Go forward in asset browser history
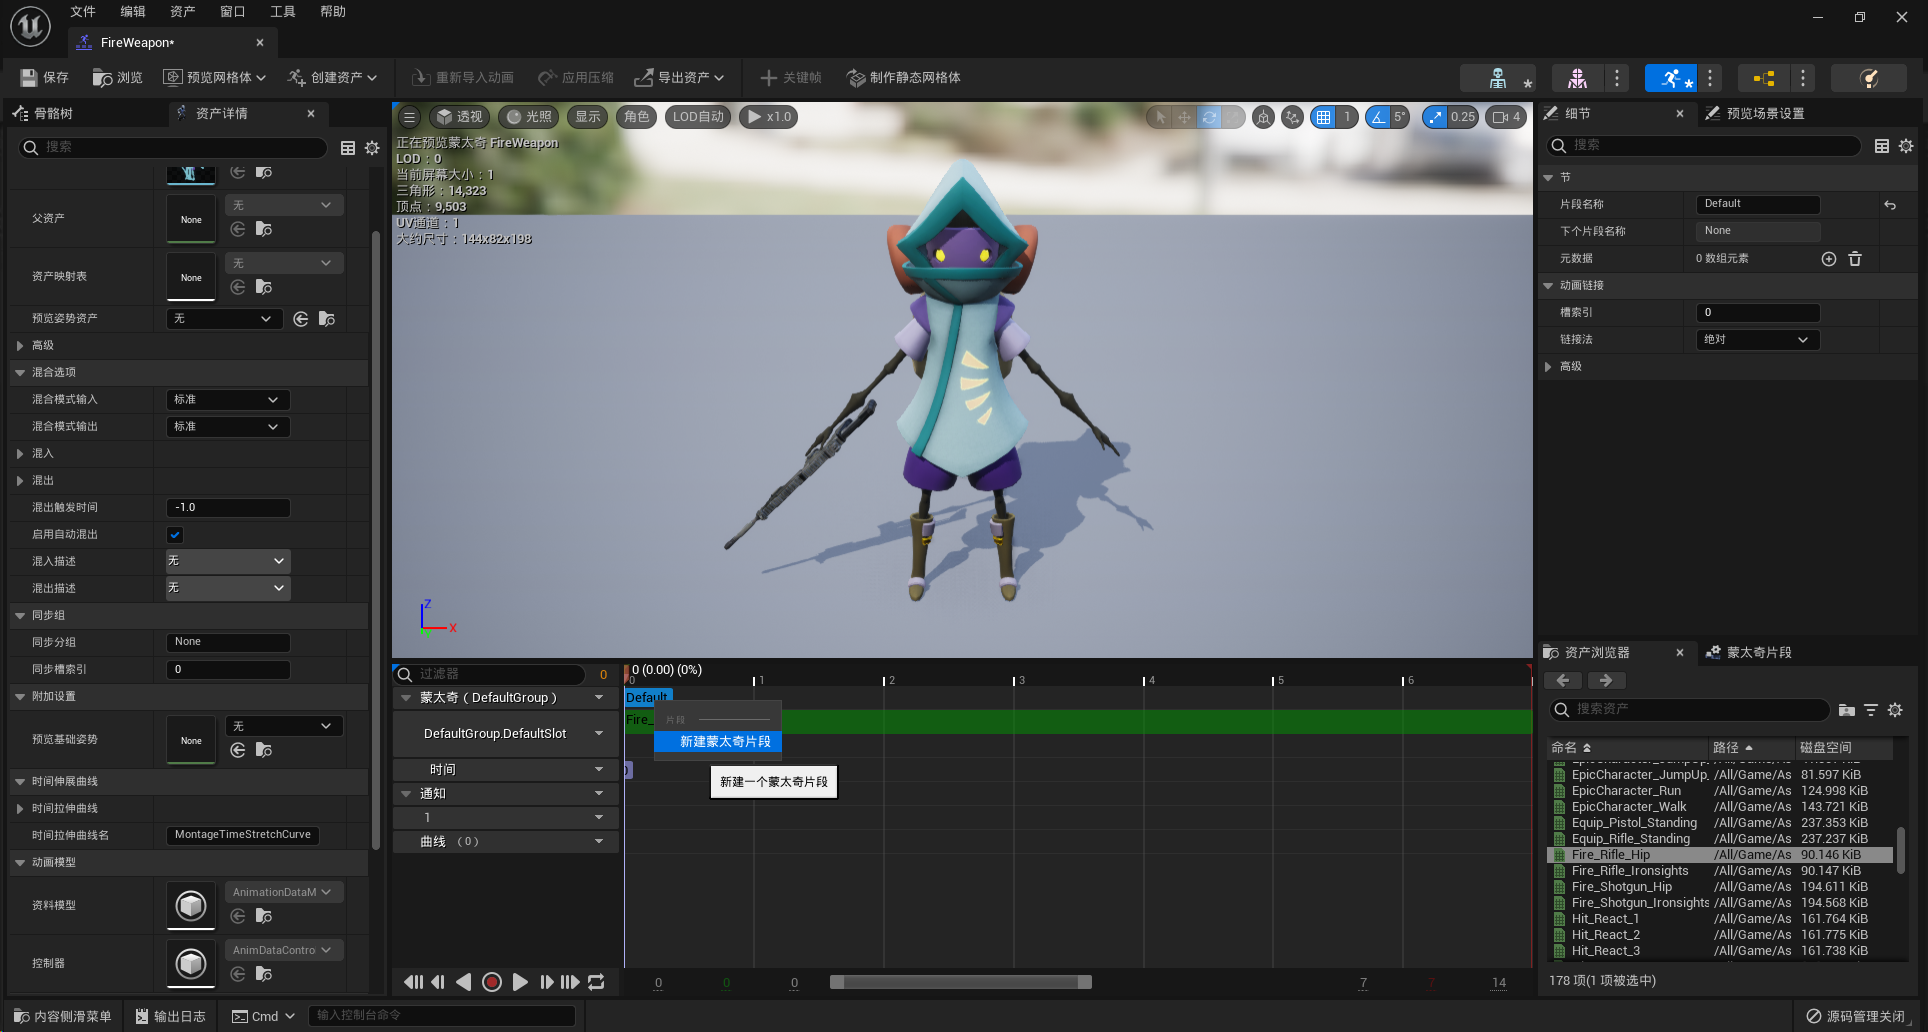Image resolution: width=1928 pixels, height=1032 pixels. [x=1606, y=680]
